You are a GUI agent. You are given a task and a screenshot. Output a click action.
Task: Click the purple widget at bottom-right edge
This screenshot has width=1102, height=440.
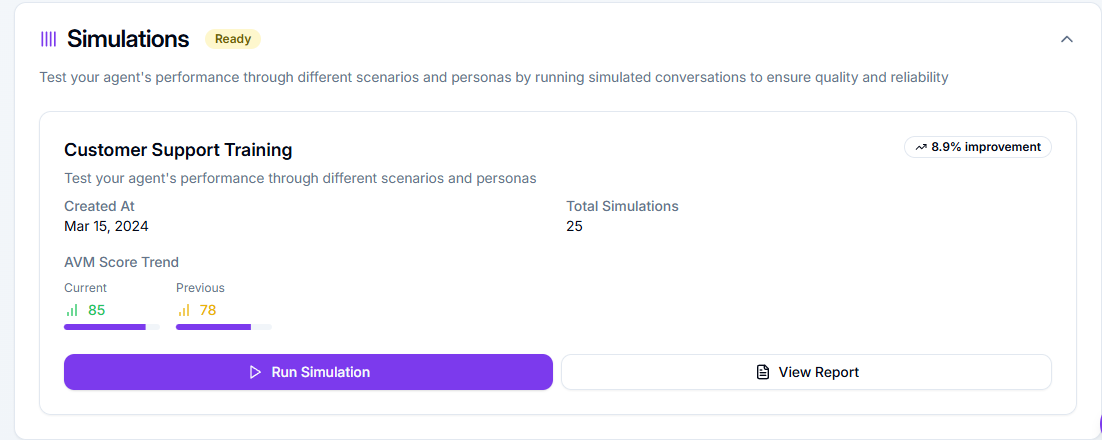pos(1098,424)
